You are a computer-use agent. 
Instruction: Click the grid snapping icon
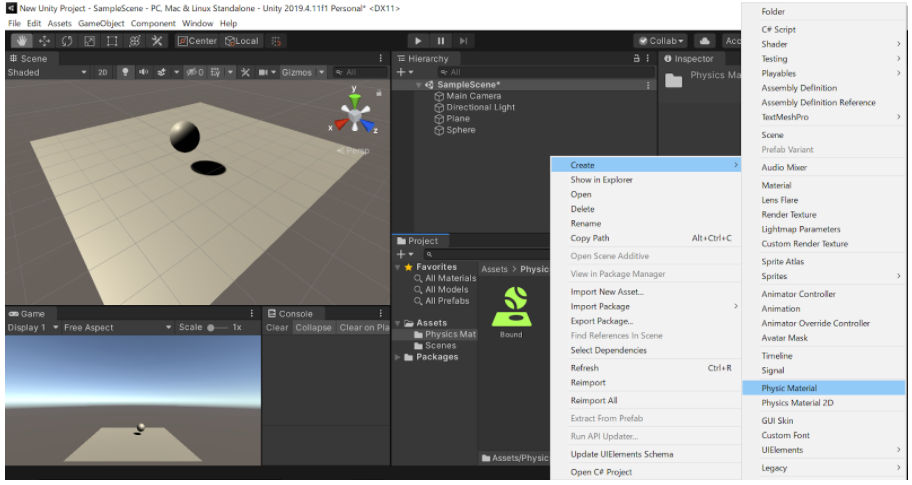click(x=276, y=41)
